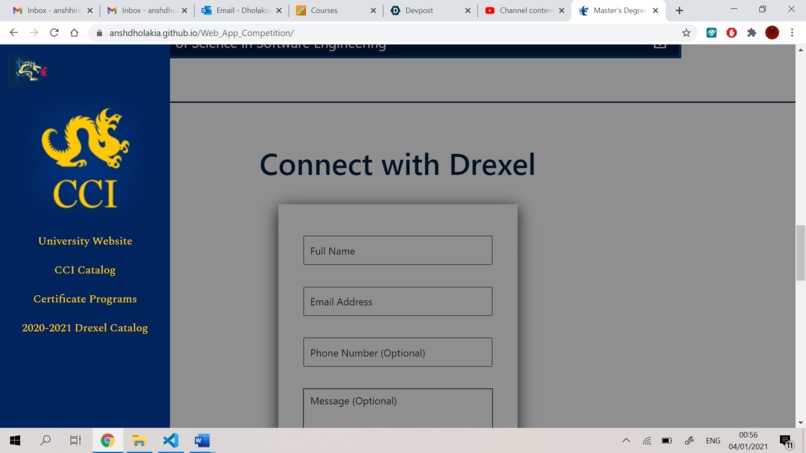This screenshot has height=453, width=806.
Task: Show hidden system tray icons
Action: tap(626, 441)
